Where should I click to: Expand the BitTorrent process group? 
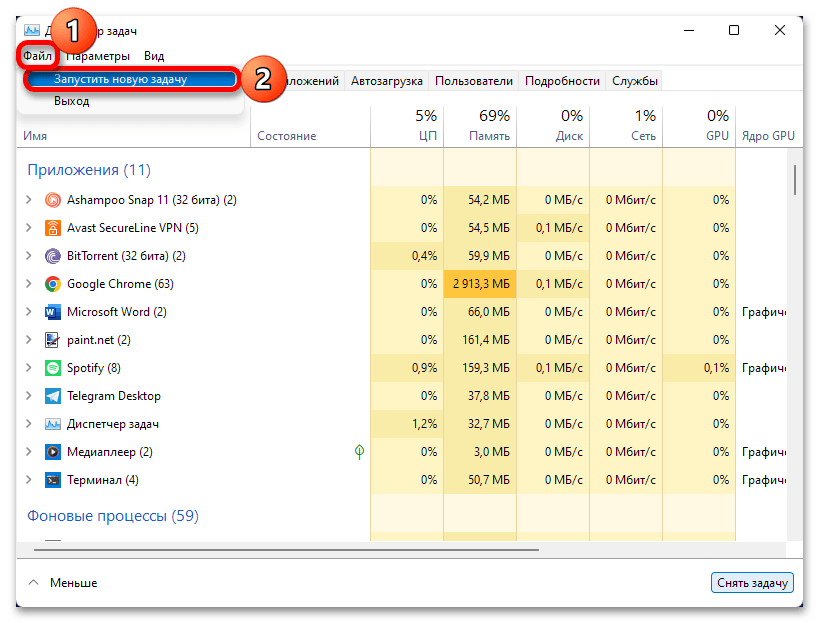coord(29,255)
